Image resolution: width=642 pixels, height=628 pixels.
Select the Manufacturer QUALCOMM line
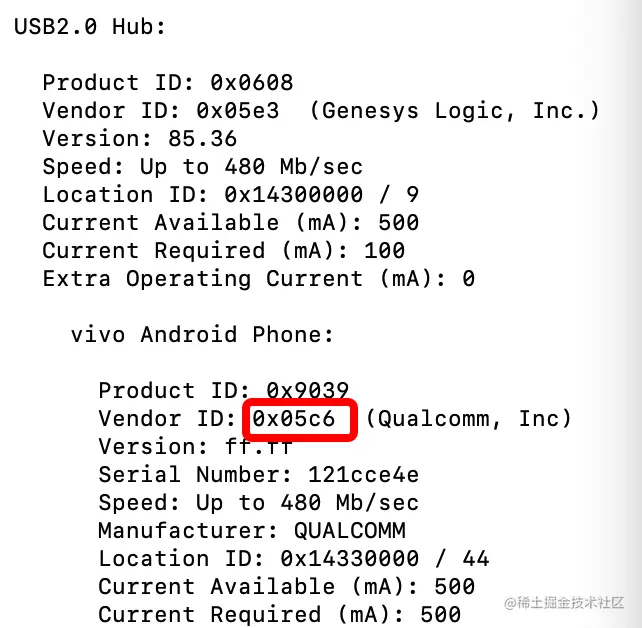[252, 531]
